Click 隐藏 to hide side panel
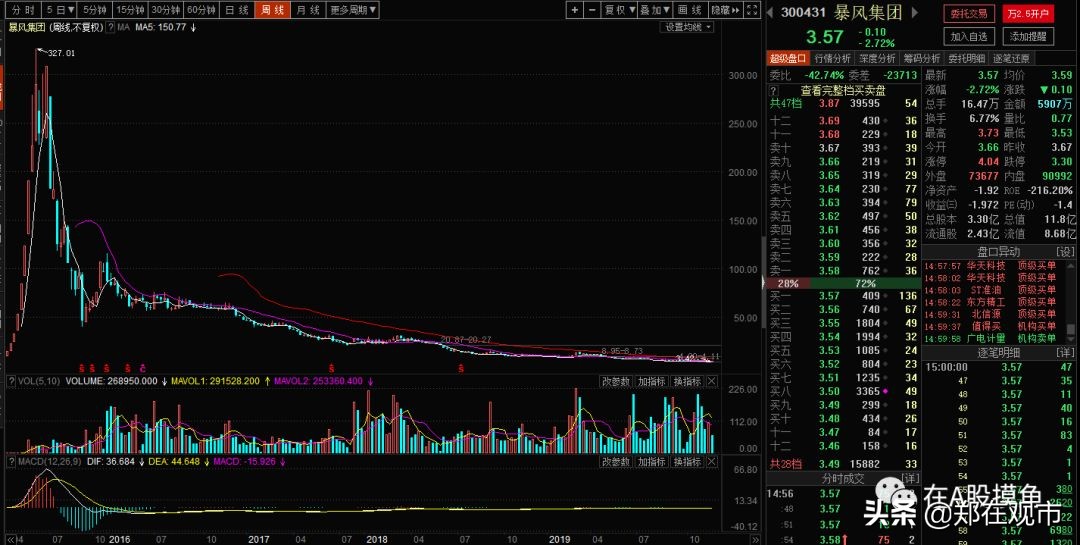This screenshot has width=1080, height=545. coord(725,10)
